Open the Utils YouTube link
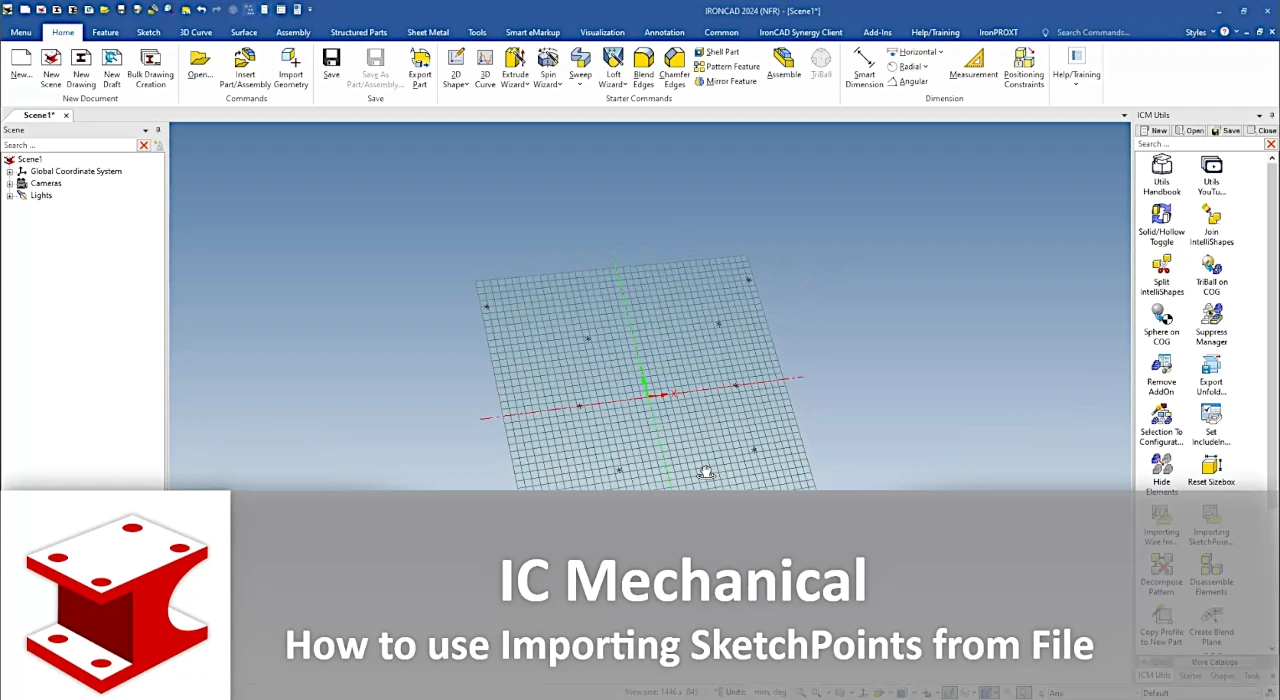Image resolution: width=1280 pixels, height=700 pixels. 1211,176
